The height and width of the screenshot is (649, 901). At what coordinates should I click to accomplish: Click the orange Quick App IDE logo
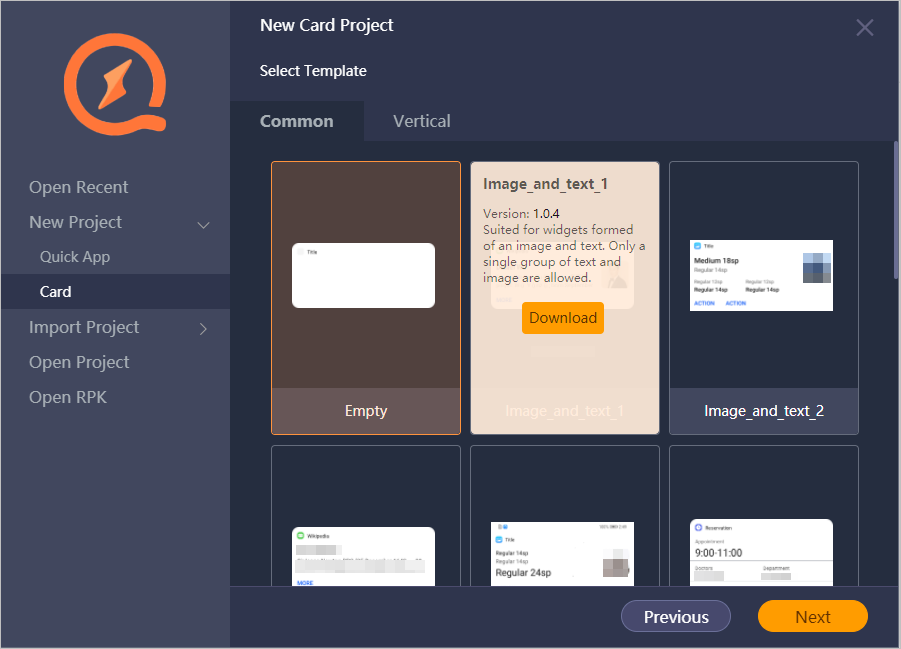[115, 85]
